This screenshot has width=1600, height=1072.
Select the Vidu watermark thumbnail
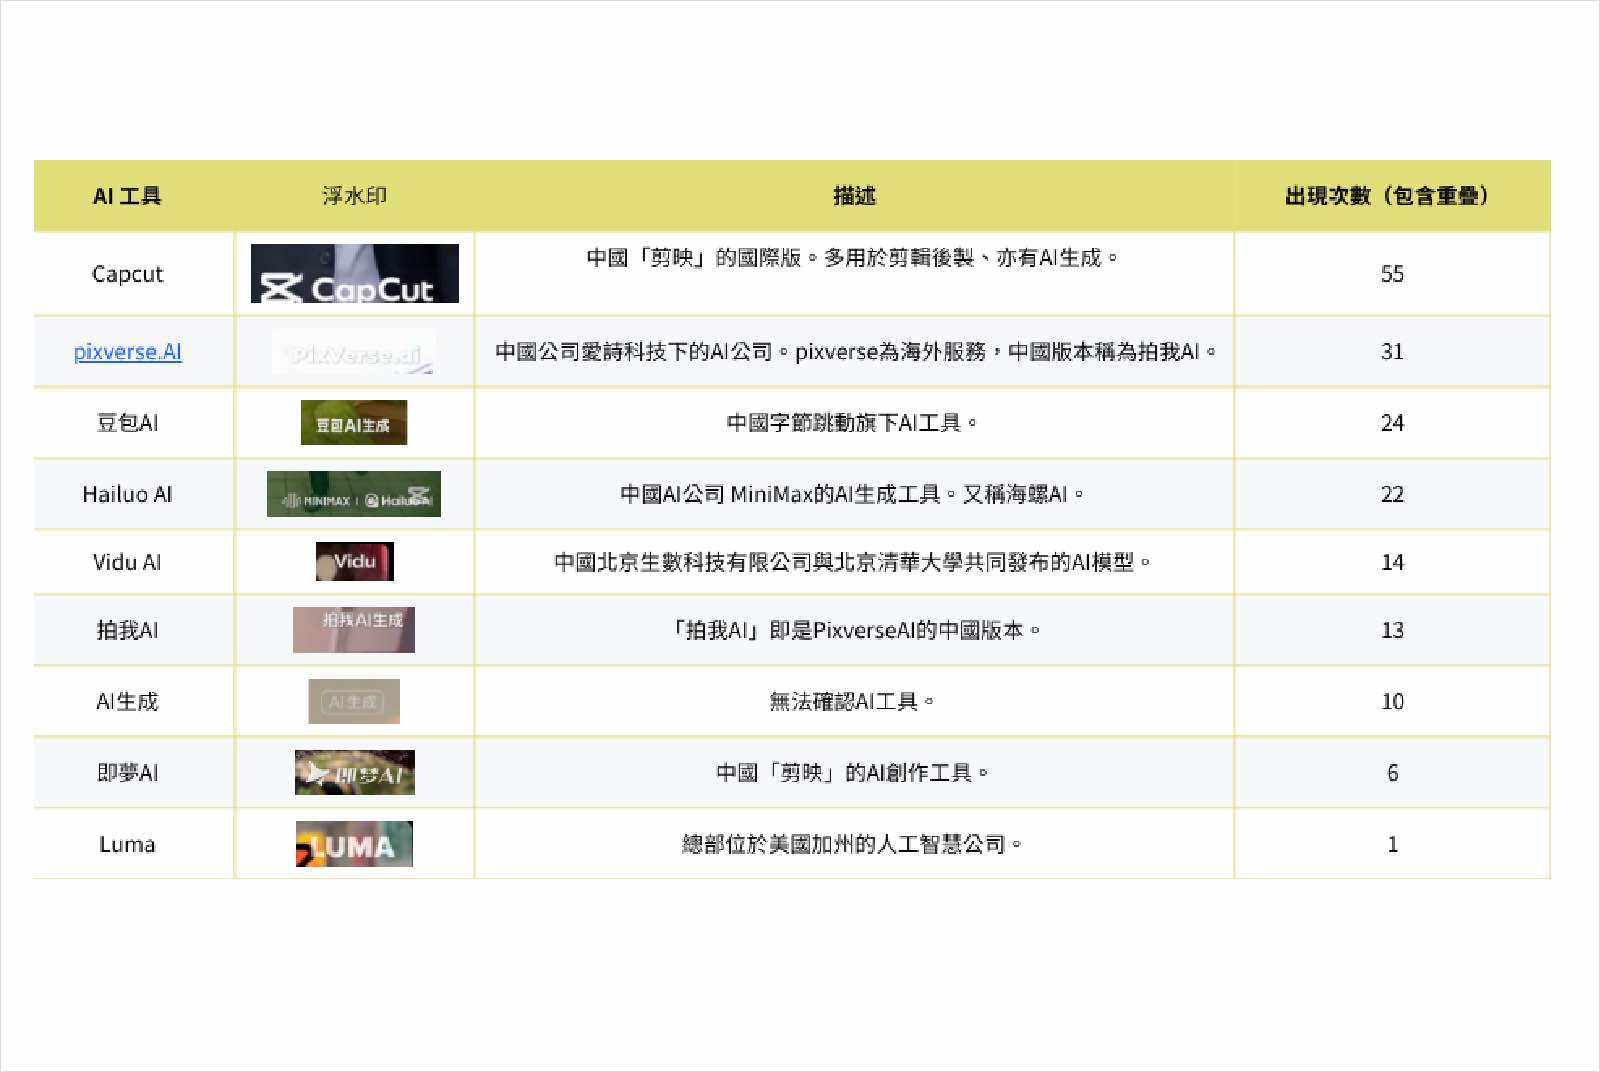pyautogui.click(x=355, y=561)
